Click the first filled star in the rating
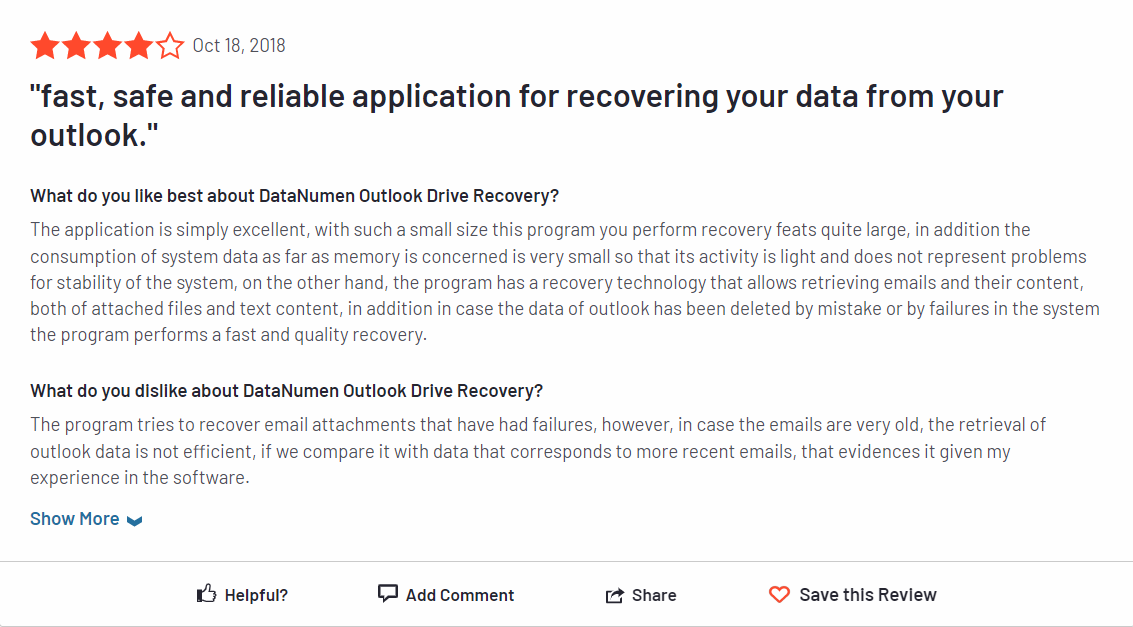The width and height of the screenshot is (1133, 627). (x=46, y=45)
